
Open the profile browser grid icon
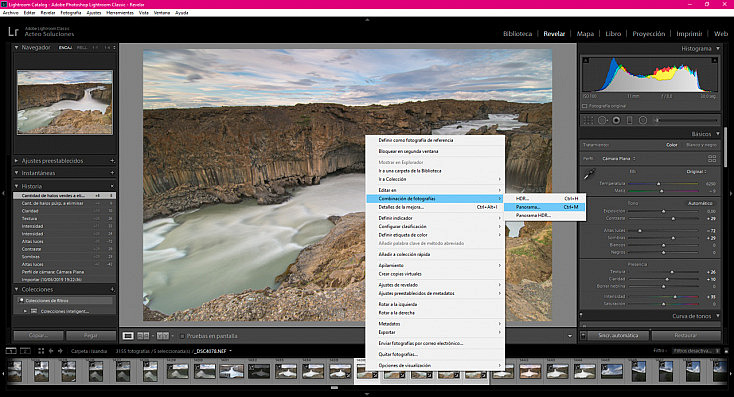click(x=712, y=159)
